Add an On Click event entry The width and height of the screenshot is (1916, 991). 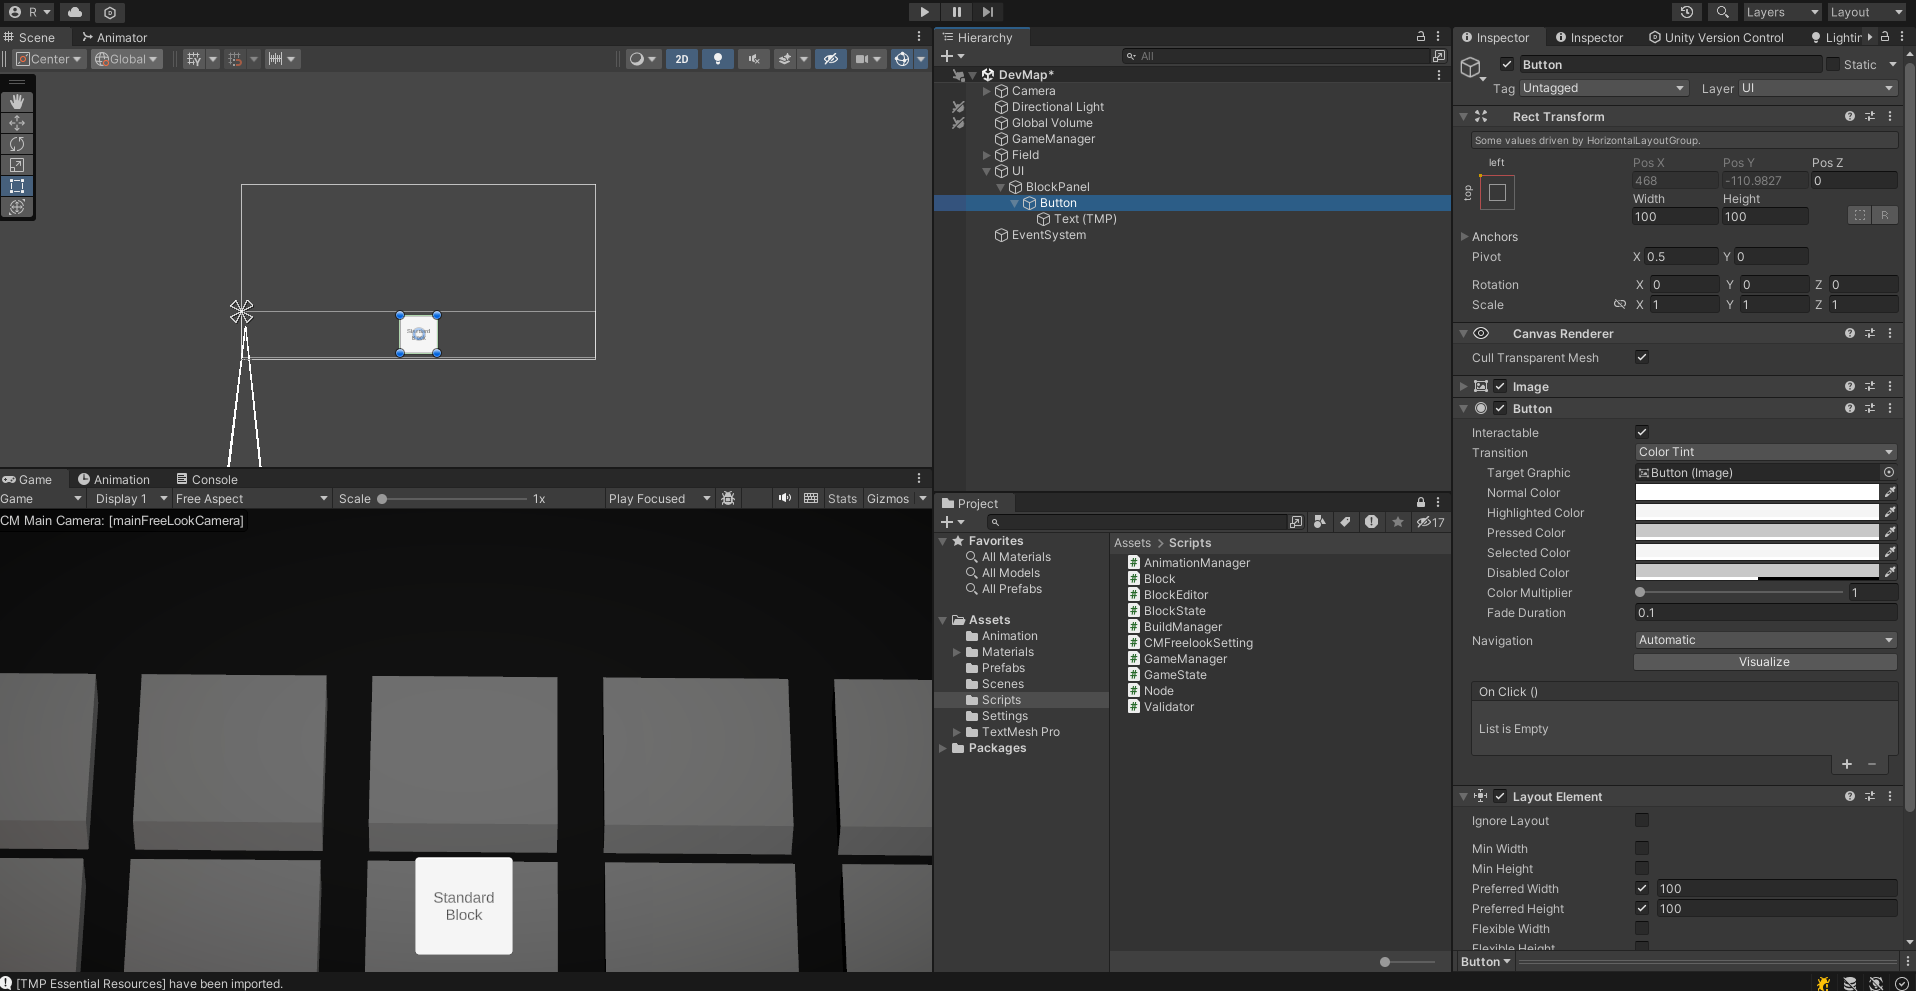[x=1847, y=764]
